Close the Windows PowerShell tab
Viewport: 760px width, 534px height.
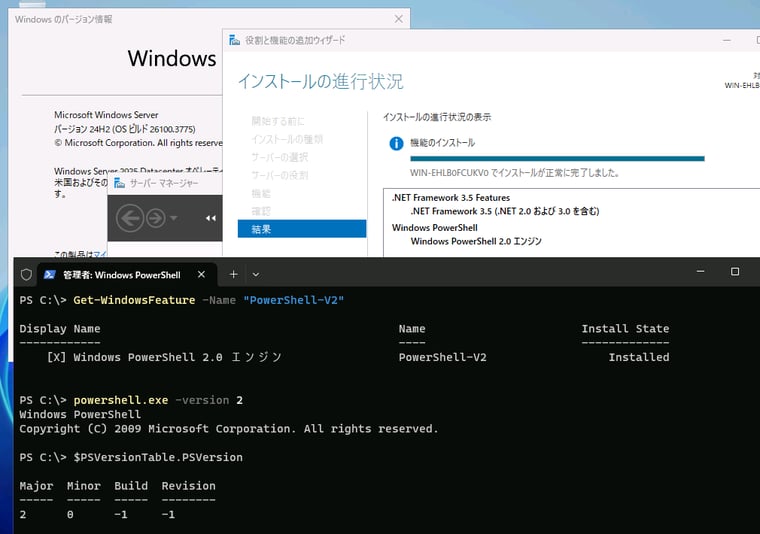click(x=201, y=275)
